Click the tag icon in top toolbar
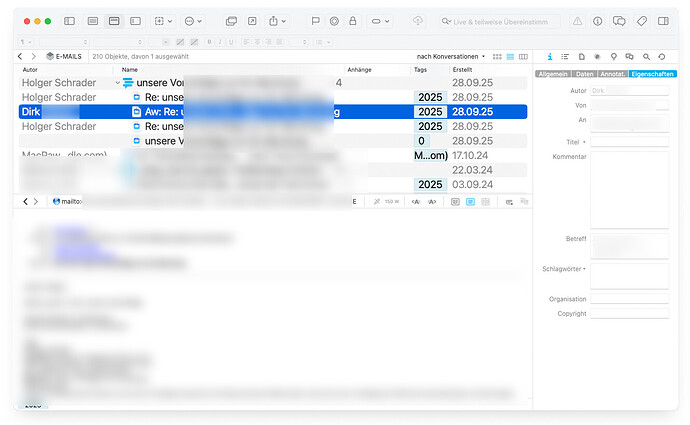Viewport: 690px width, 425px height. click(641, 21)
